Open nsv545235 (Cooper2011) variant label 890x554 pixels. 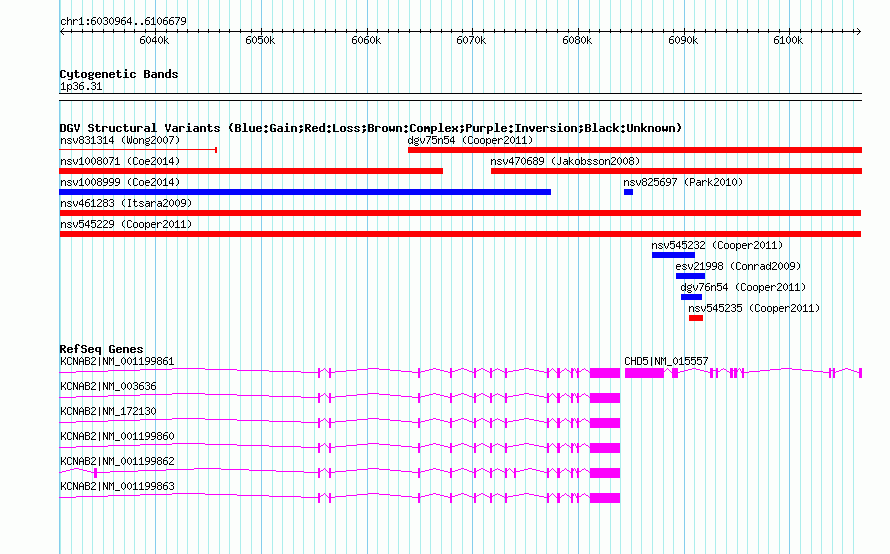click(x=754, y=308)
